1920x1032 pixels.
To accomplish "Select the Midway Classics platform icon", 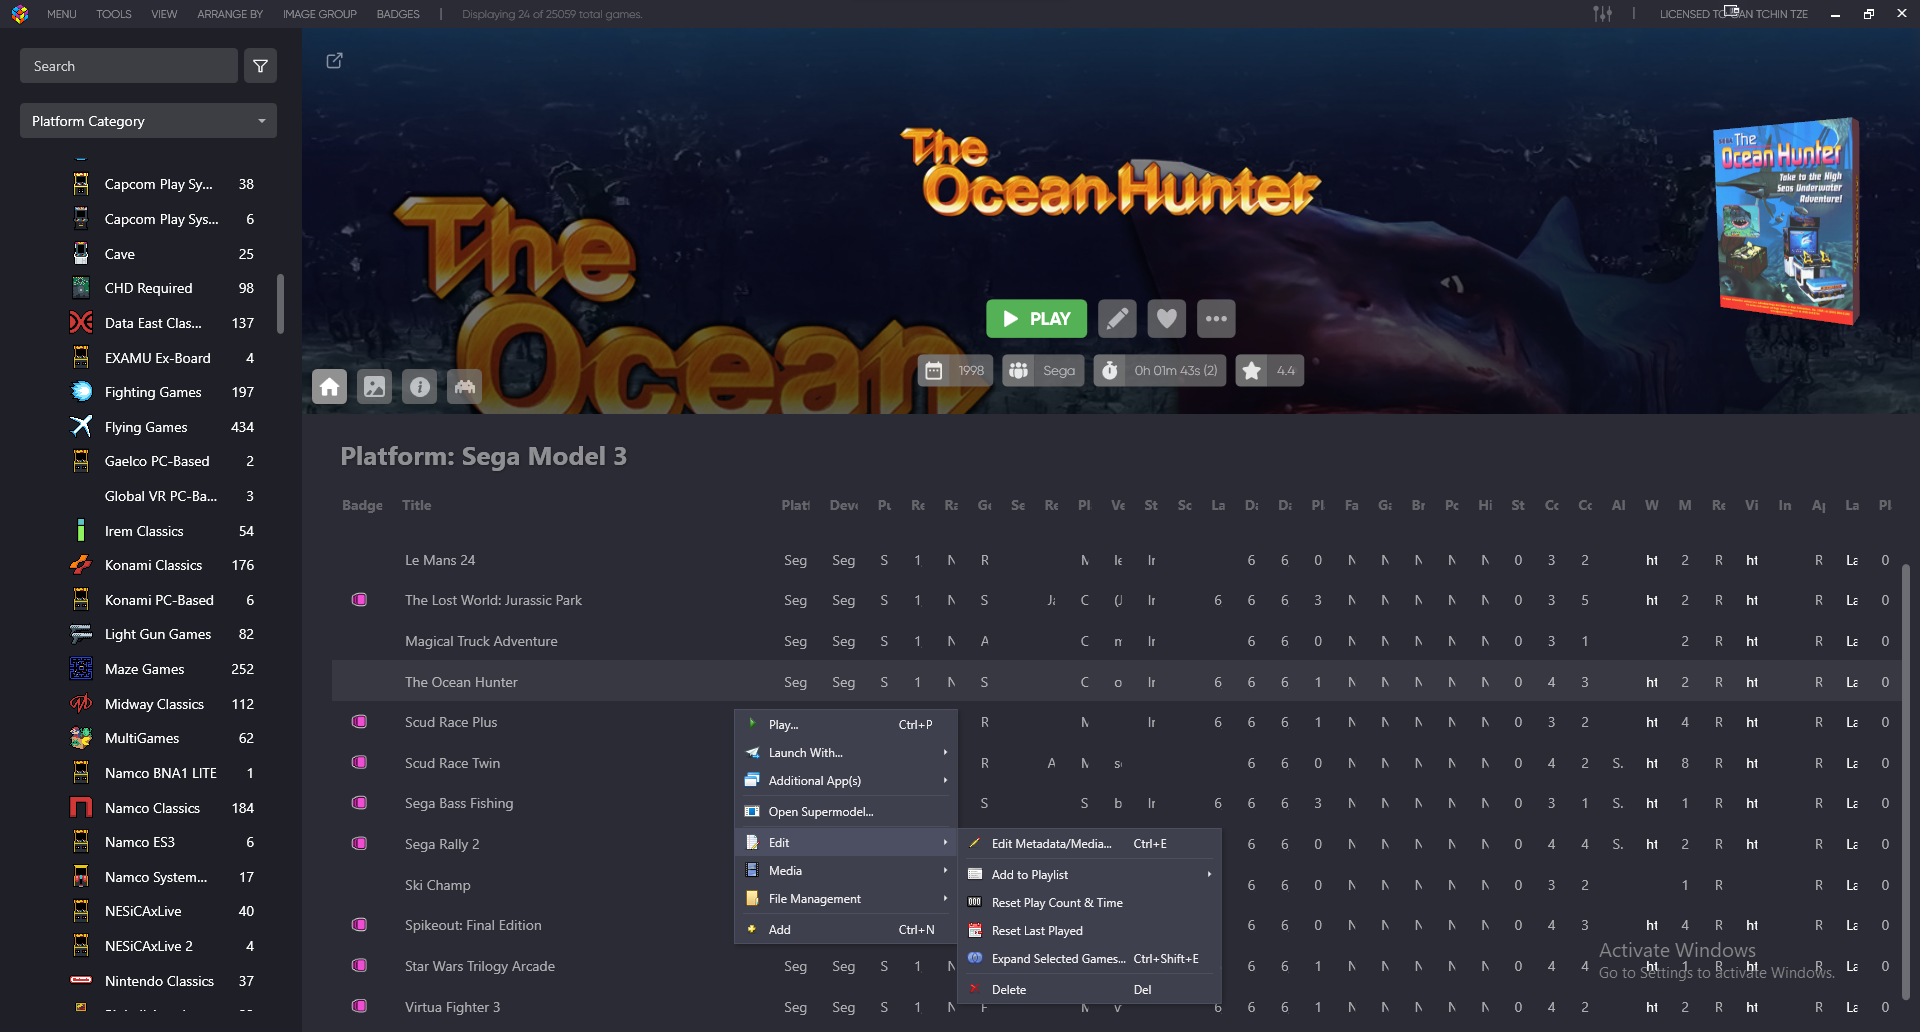I will point(81,704).
